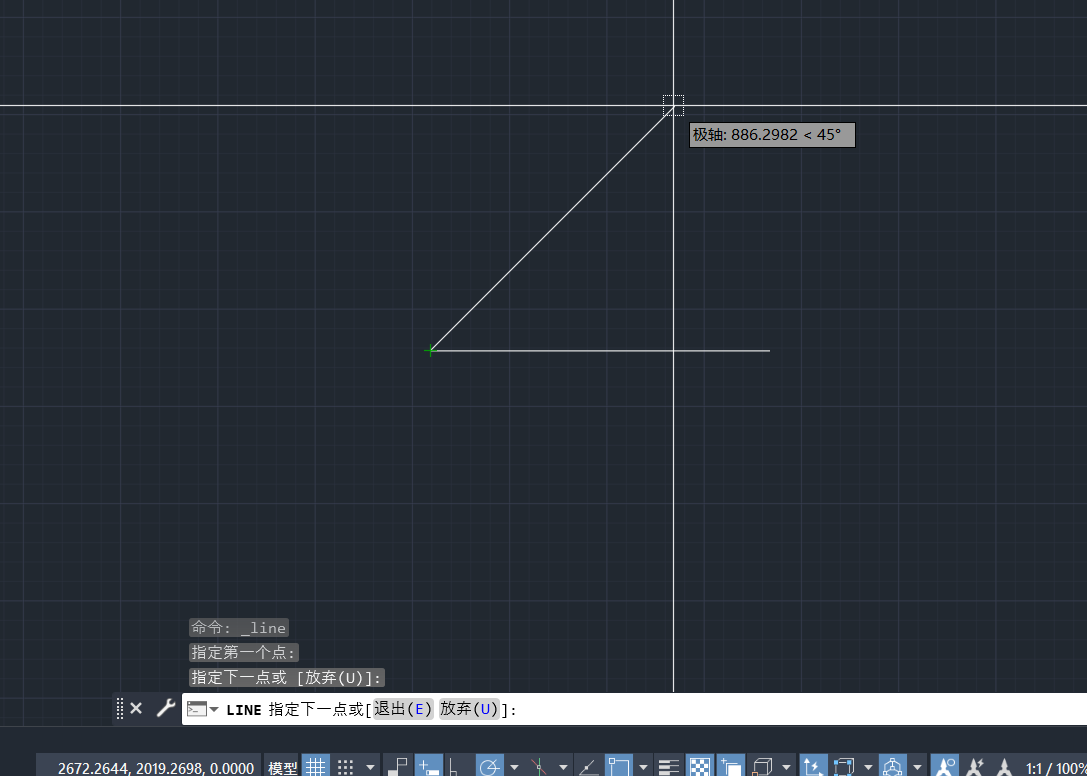Click the 2D object snap square icon
Screen dimensions: 1087x776
[618, 767]
